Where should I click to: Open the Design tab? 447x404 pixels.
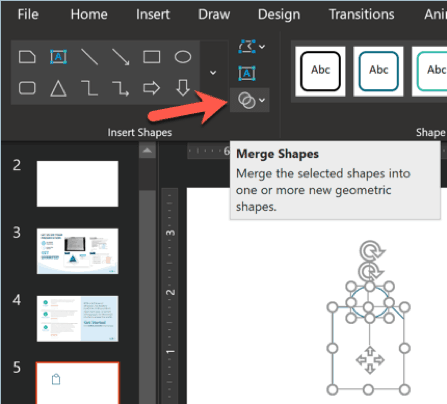(x=279, y=15)
